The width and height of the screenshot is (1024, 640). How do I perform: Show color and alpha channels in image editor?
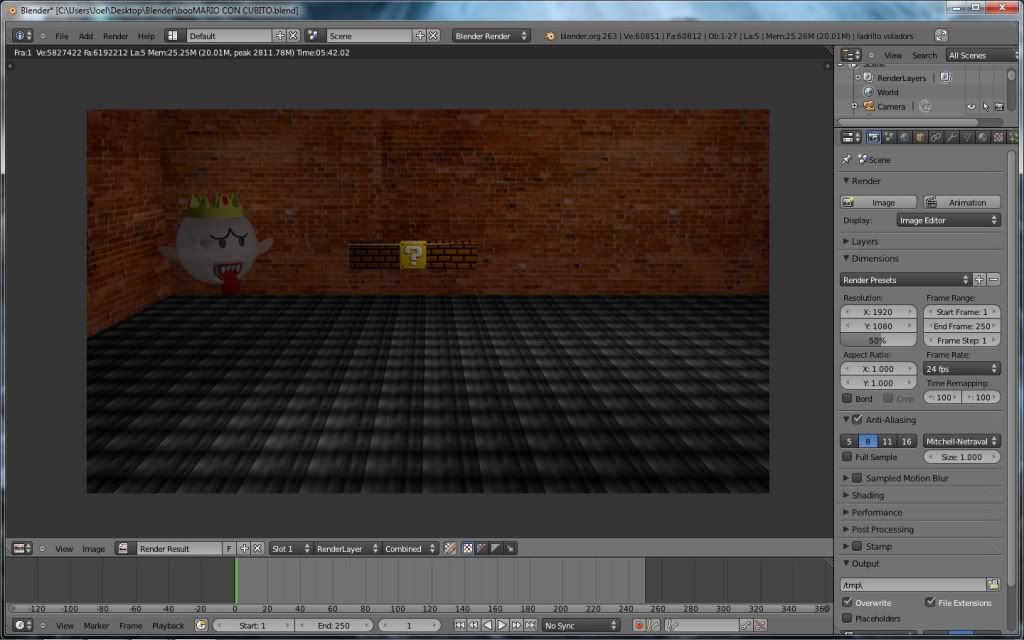tap(468, 549)
